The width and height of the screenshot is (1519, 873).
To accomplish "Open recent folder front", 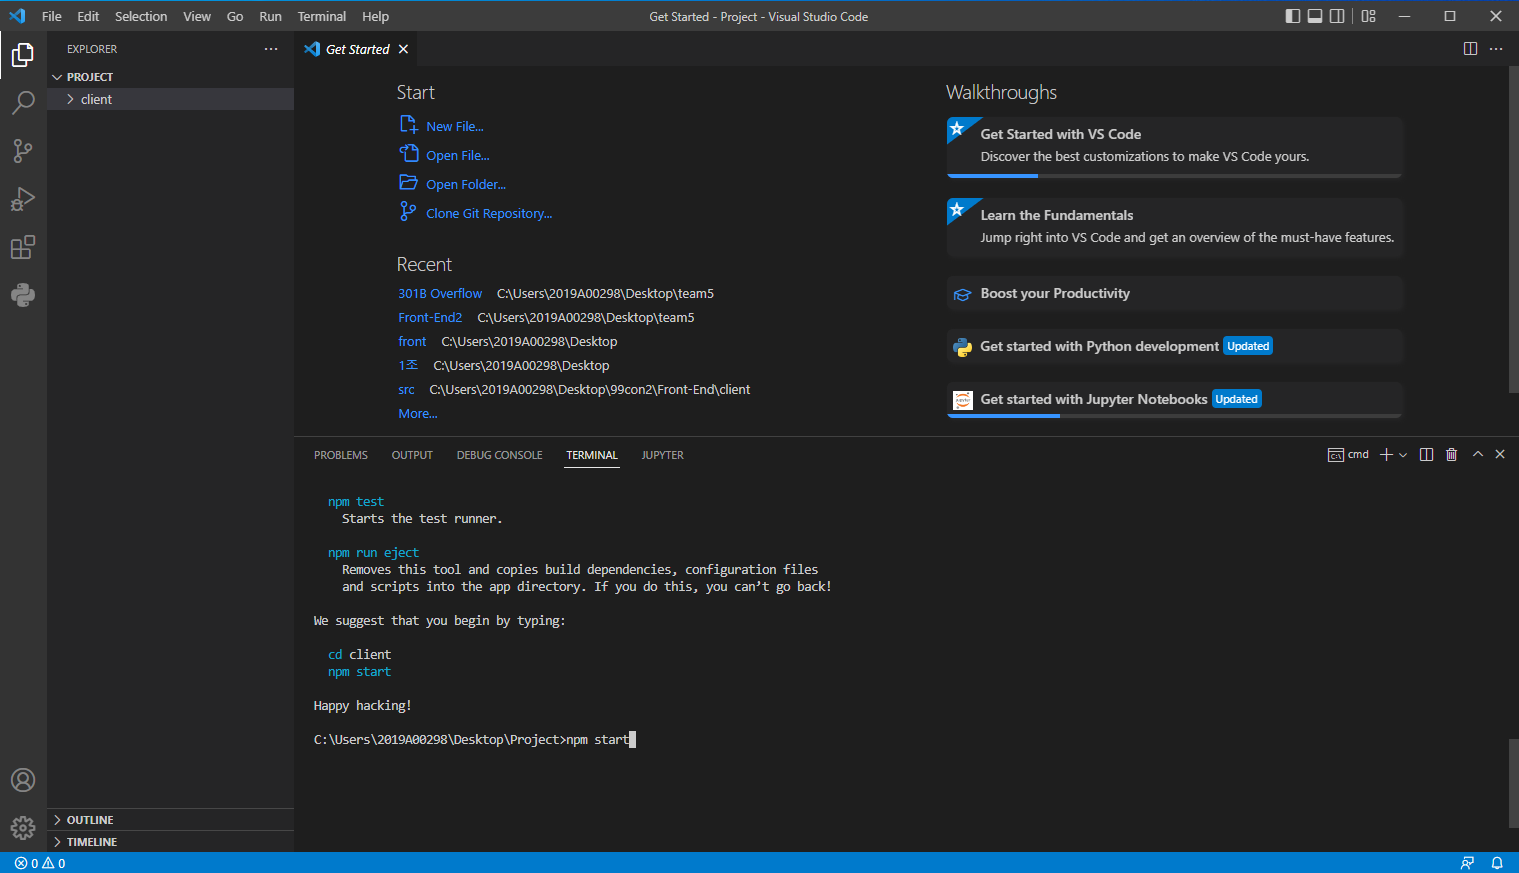I will (412, 341).
